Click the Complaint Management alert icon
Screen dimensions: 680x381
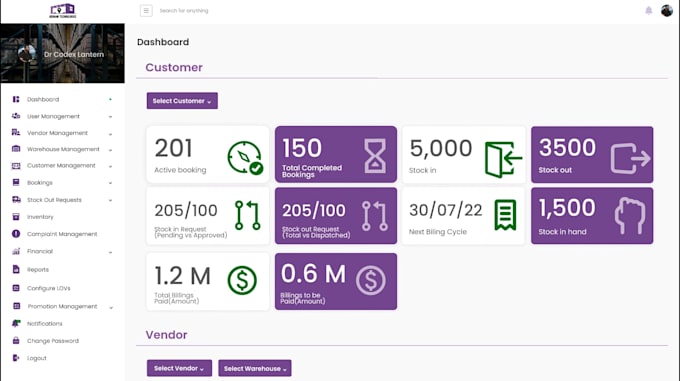click(x=16, y=234)
